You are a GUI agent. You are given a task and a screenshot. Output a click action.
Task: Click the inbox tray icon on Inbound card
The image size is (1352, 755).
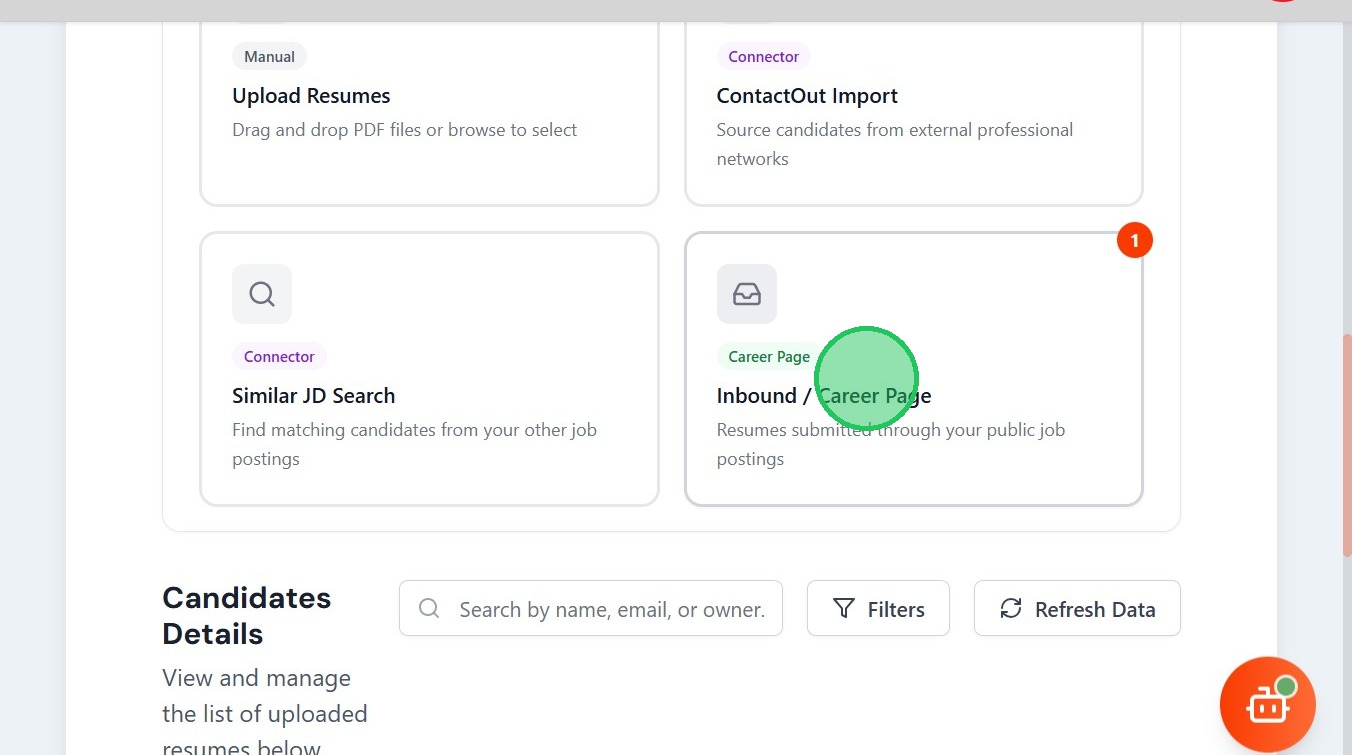tap(747, 294)
